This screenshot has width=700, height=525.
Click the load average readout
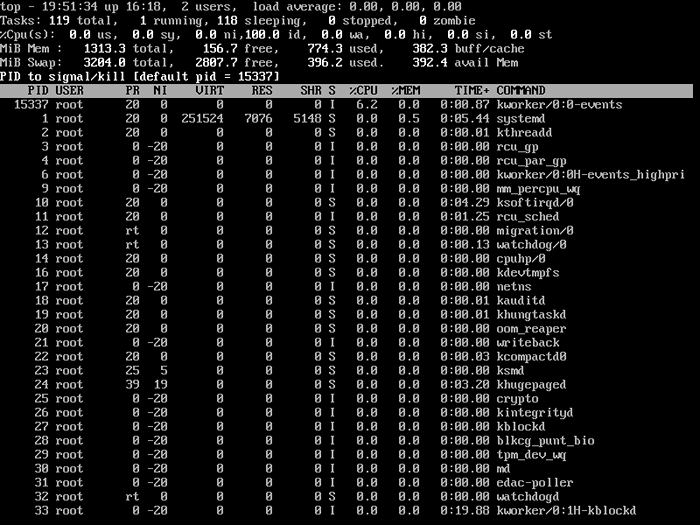(x=357, y=7)
